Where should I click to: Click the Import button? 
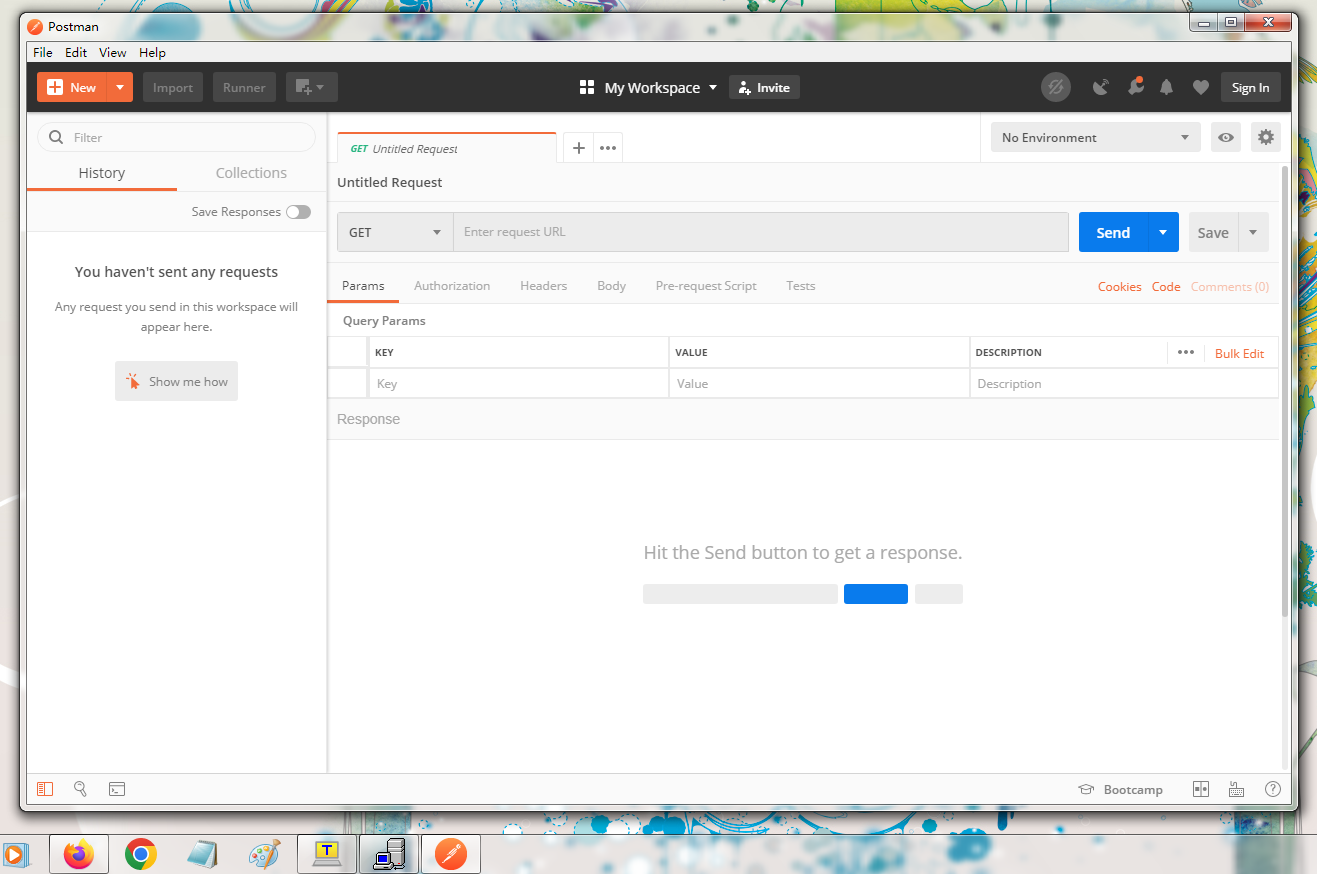tap(173, 88)
